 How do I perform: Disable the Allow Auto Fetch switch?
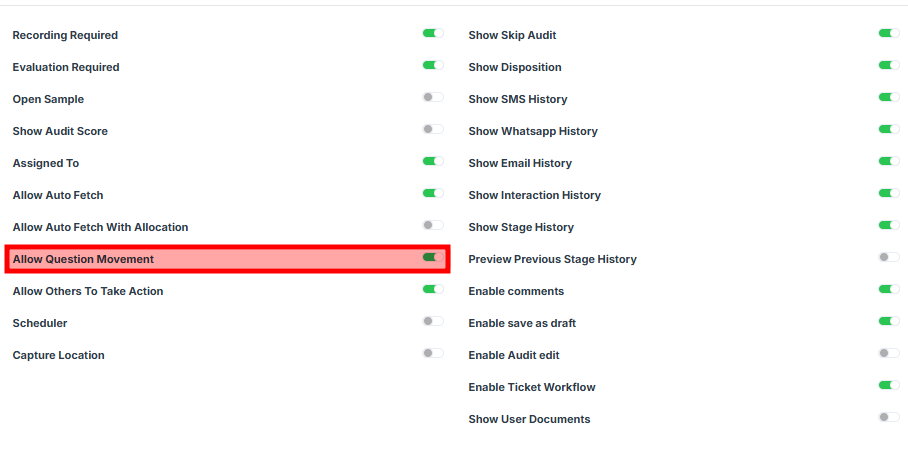point(433,193)
